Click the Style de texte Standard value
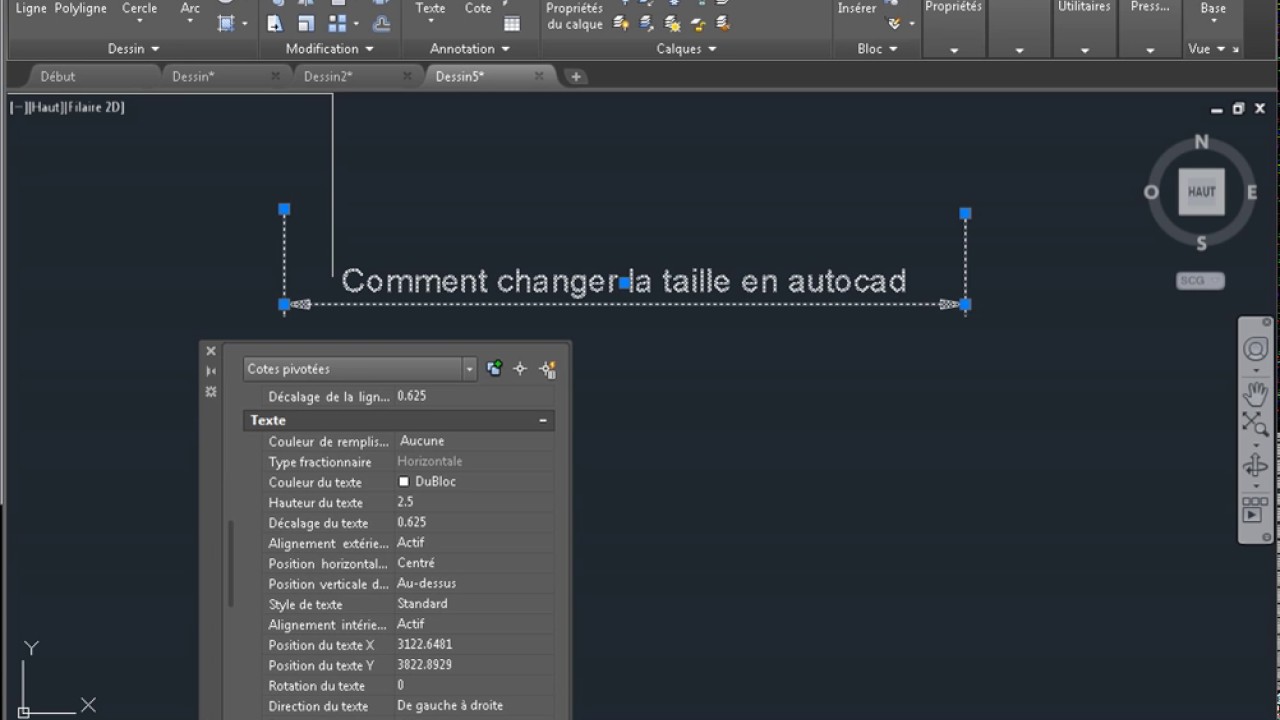Image resolution: width=1280 pixels, height=720 pixels. pyautogui.click(x=474, y=604)
